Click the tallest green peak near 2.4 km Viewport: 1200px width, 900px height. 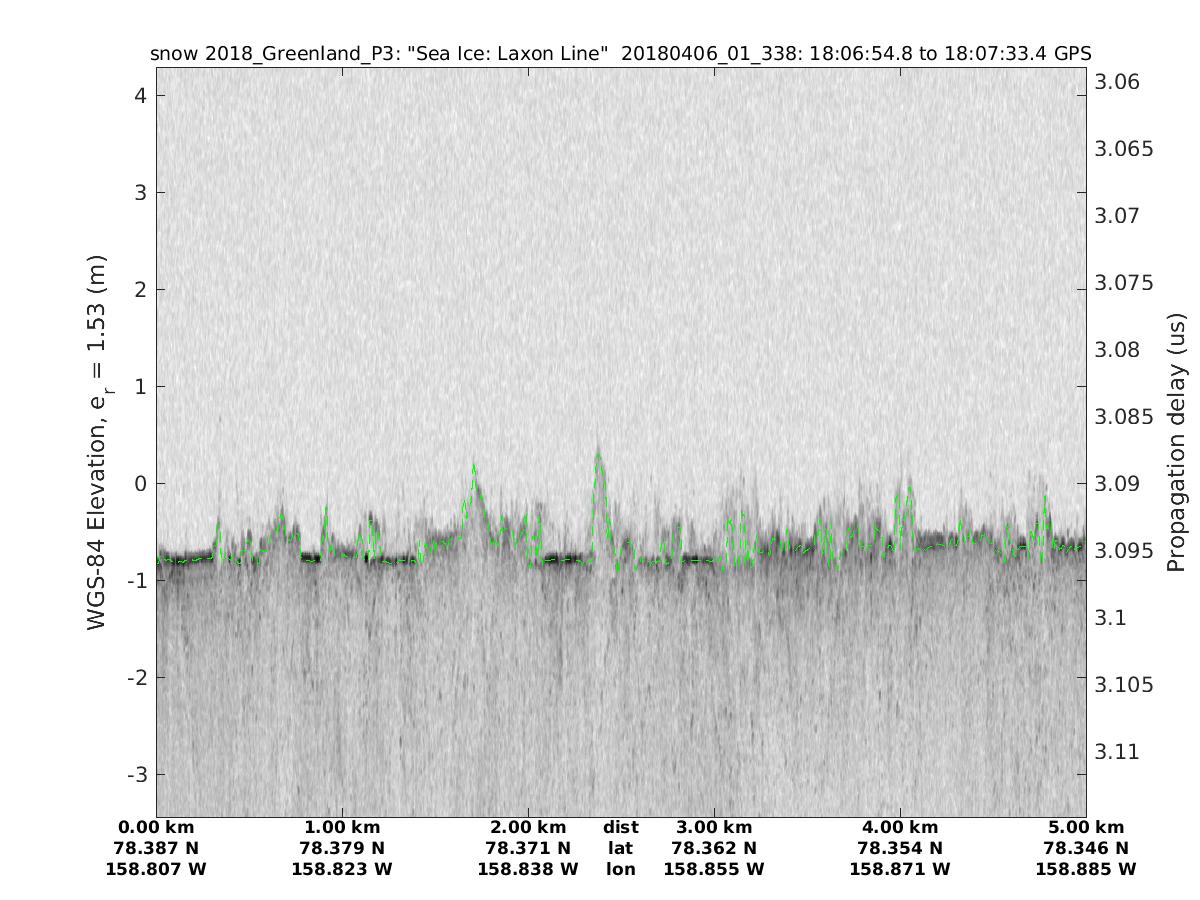click(598, 456)
